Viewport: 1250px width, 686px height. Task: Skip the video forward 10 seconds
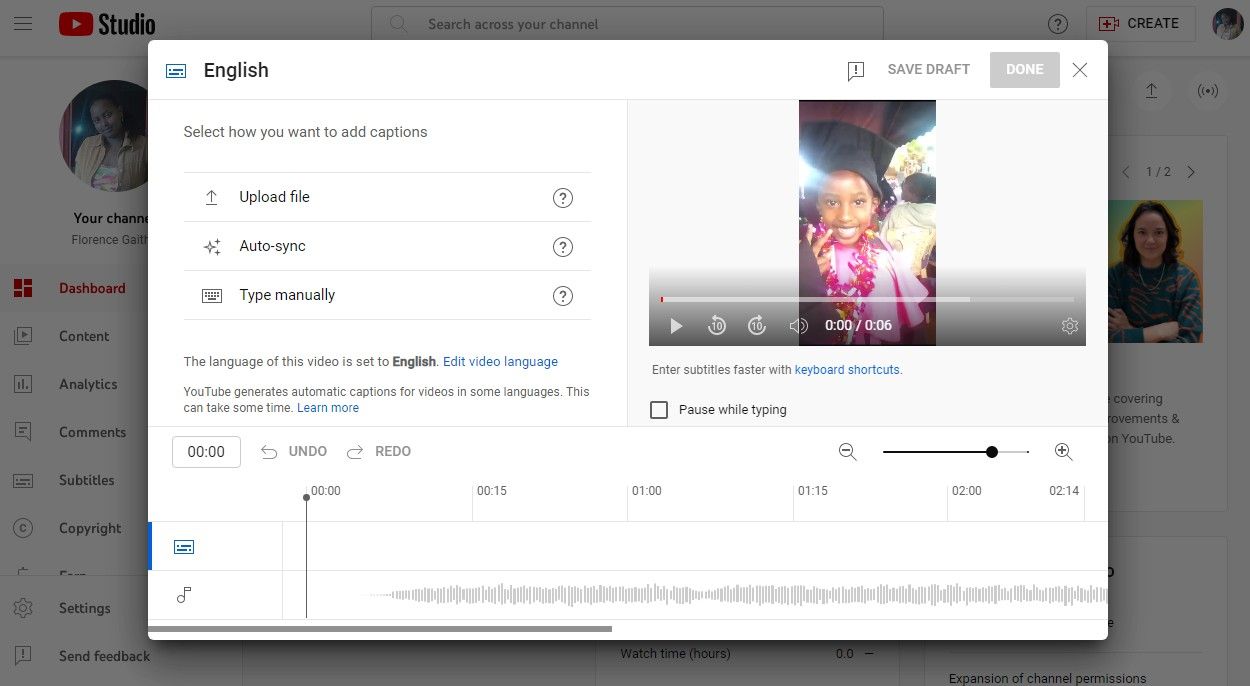757,325
